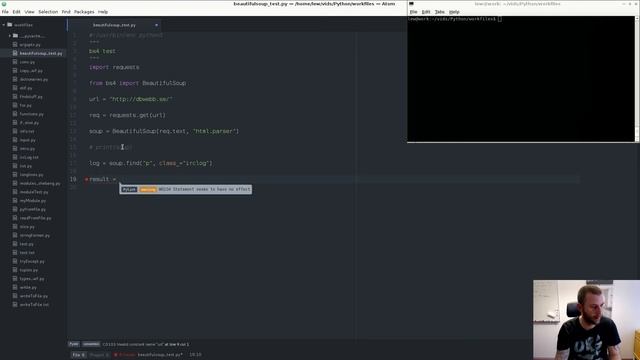Image resolution: width=640 pixels, height=360 pixels.
Task: Click the file icon beside tryExcept.py
Action: pos(15,261)
